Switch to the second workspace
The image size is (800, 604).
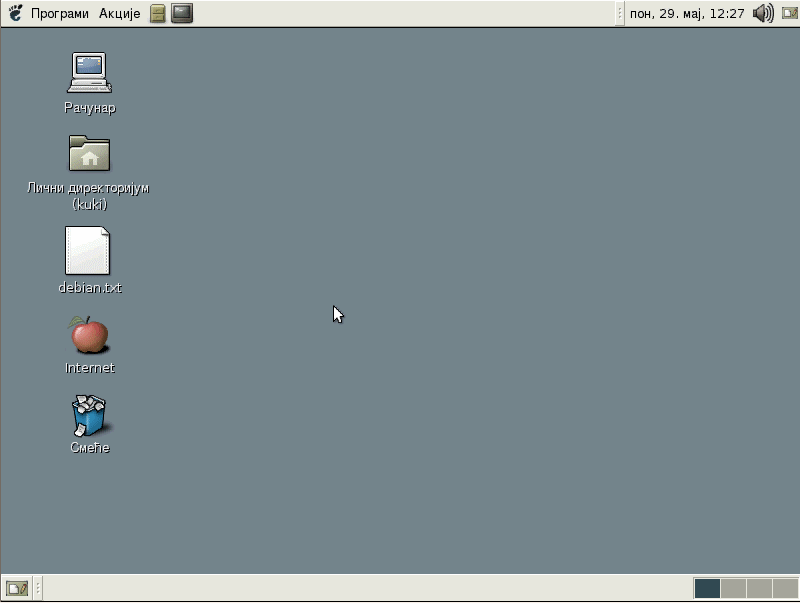(x=733, y=588)
